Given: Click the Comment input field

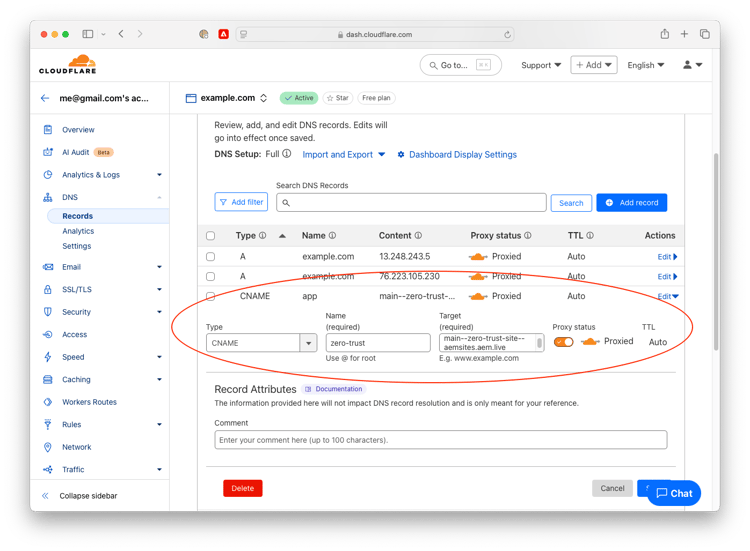Looking at the screenshot, I should pyautogui.click(x=441, y=440).
